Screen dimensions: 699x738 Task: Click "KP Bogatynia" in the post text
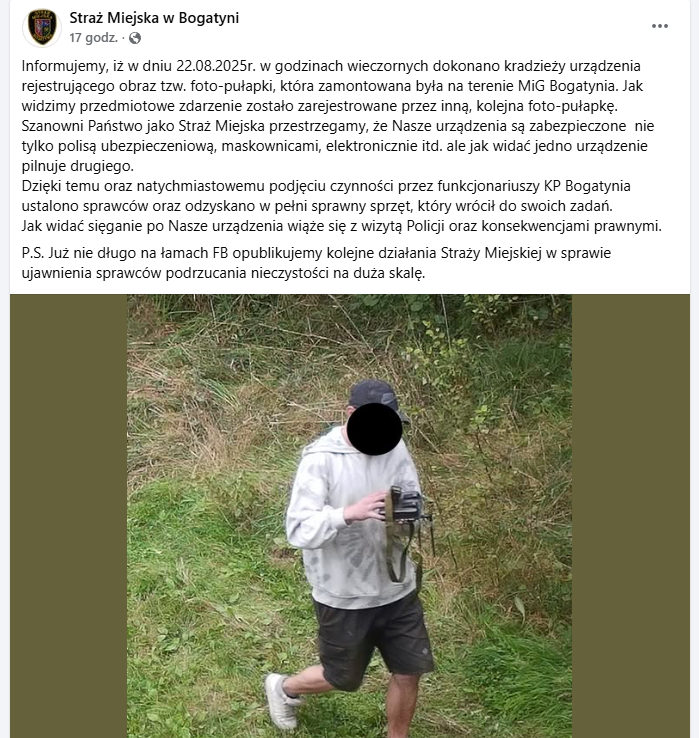[587, 186]
